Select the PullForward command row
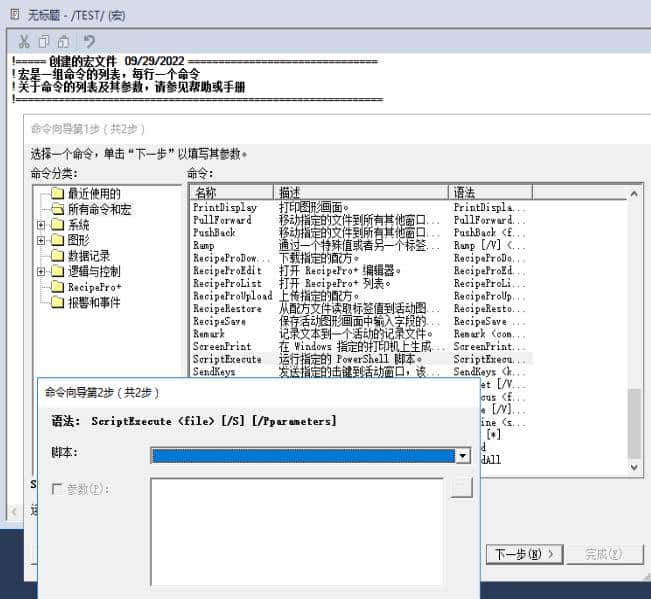Viewport: 651px width, 599px height. coord(361,220)
